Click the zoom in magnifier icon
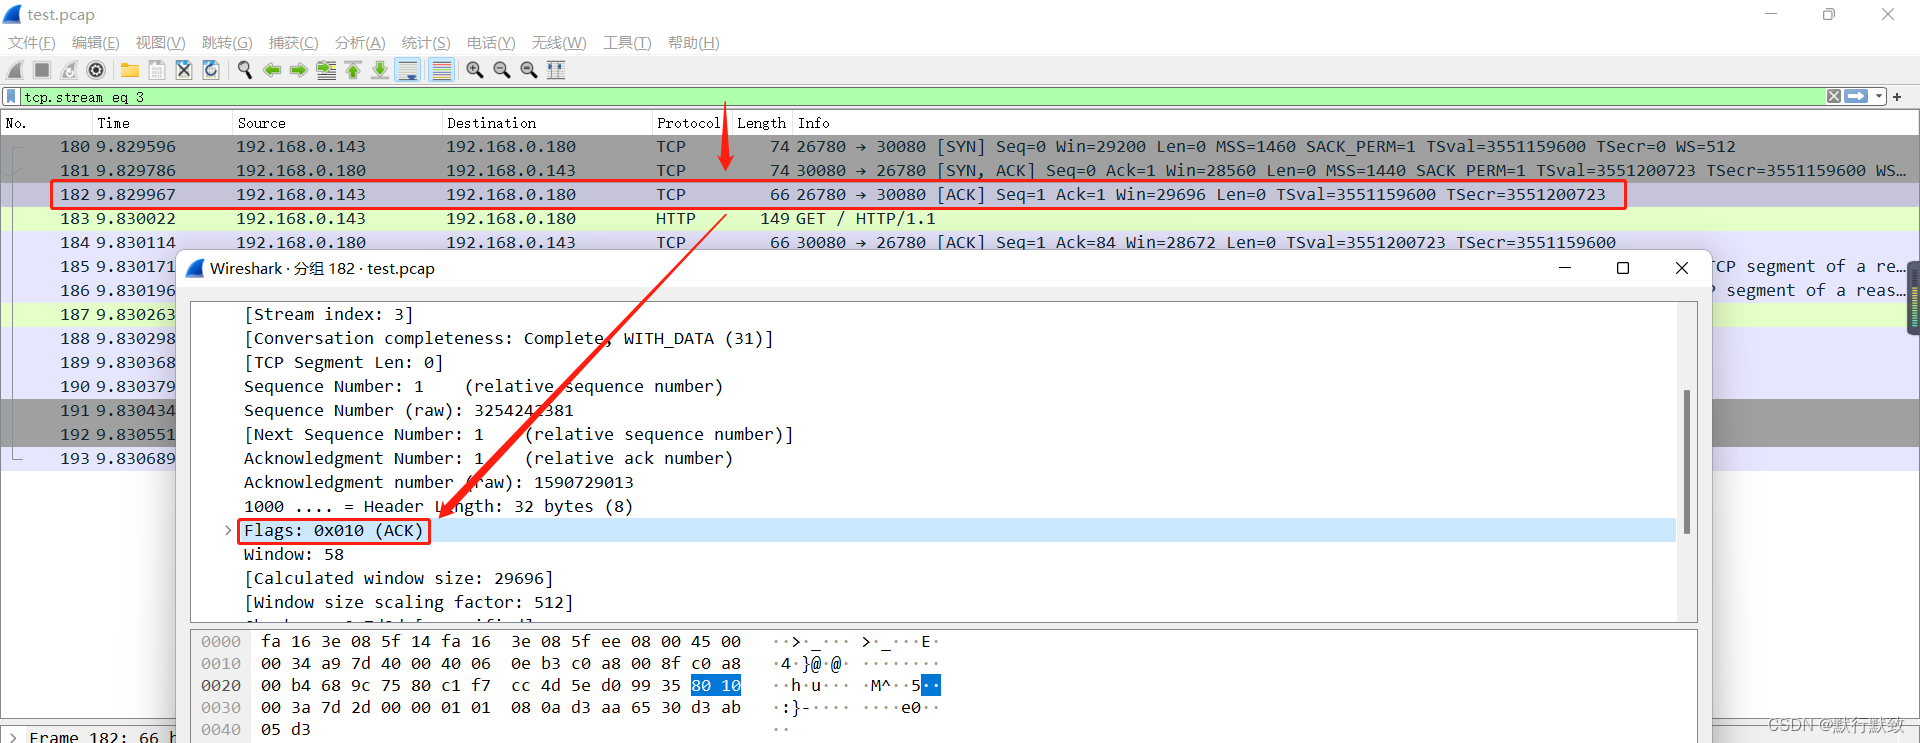This screenshot has height=743, width=1920. tap(475, 70)
